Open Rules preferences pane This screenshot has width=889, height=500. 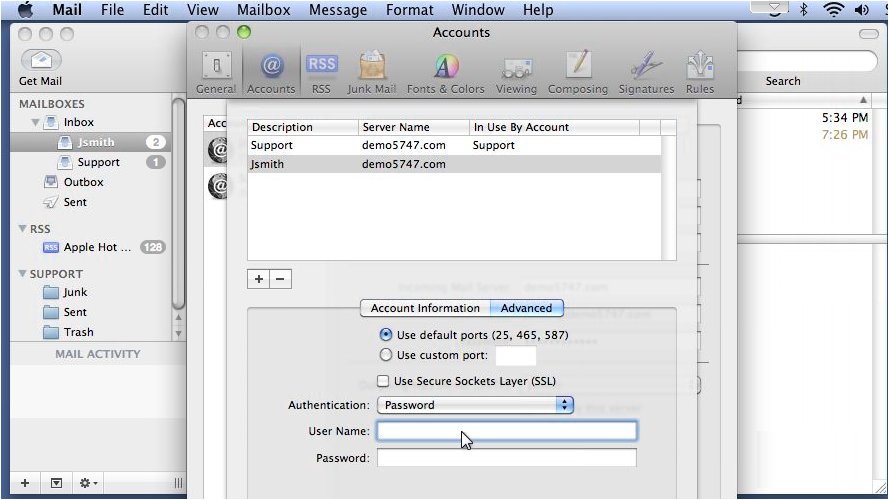point(700,73)
